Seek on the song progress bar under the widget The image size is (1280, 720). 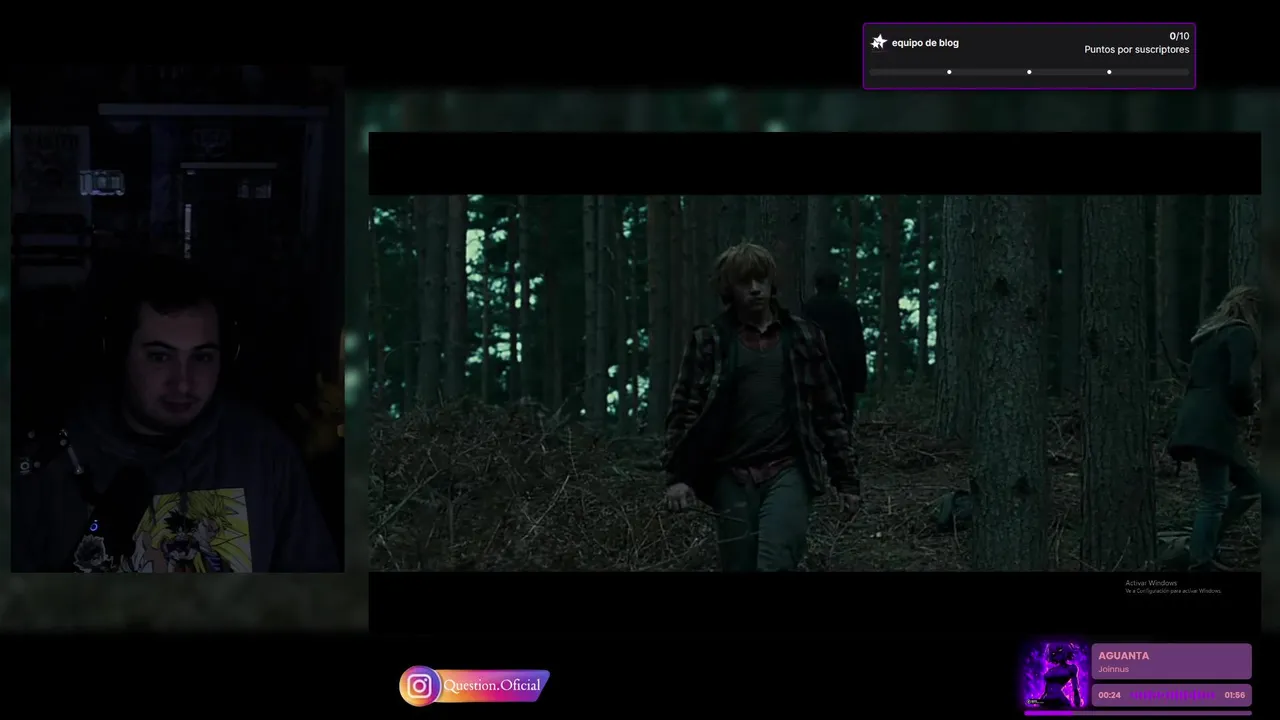(1138, 713)
